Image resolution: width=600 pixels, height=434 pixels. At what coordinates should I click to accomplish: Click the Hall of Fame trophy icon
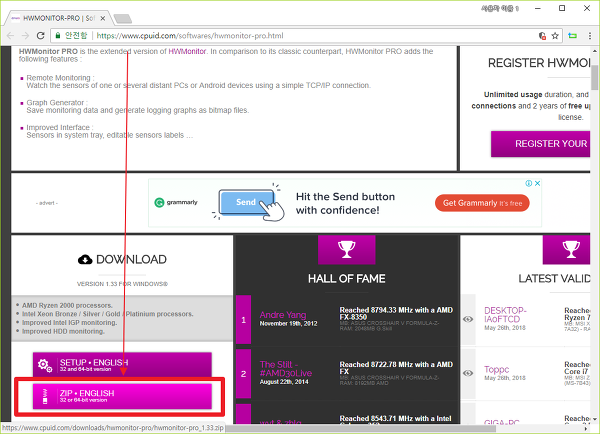[347, 249]
